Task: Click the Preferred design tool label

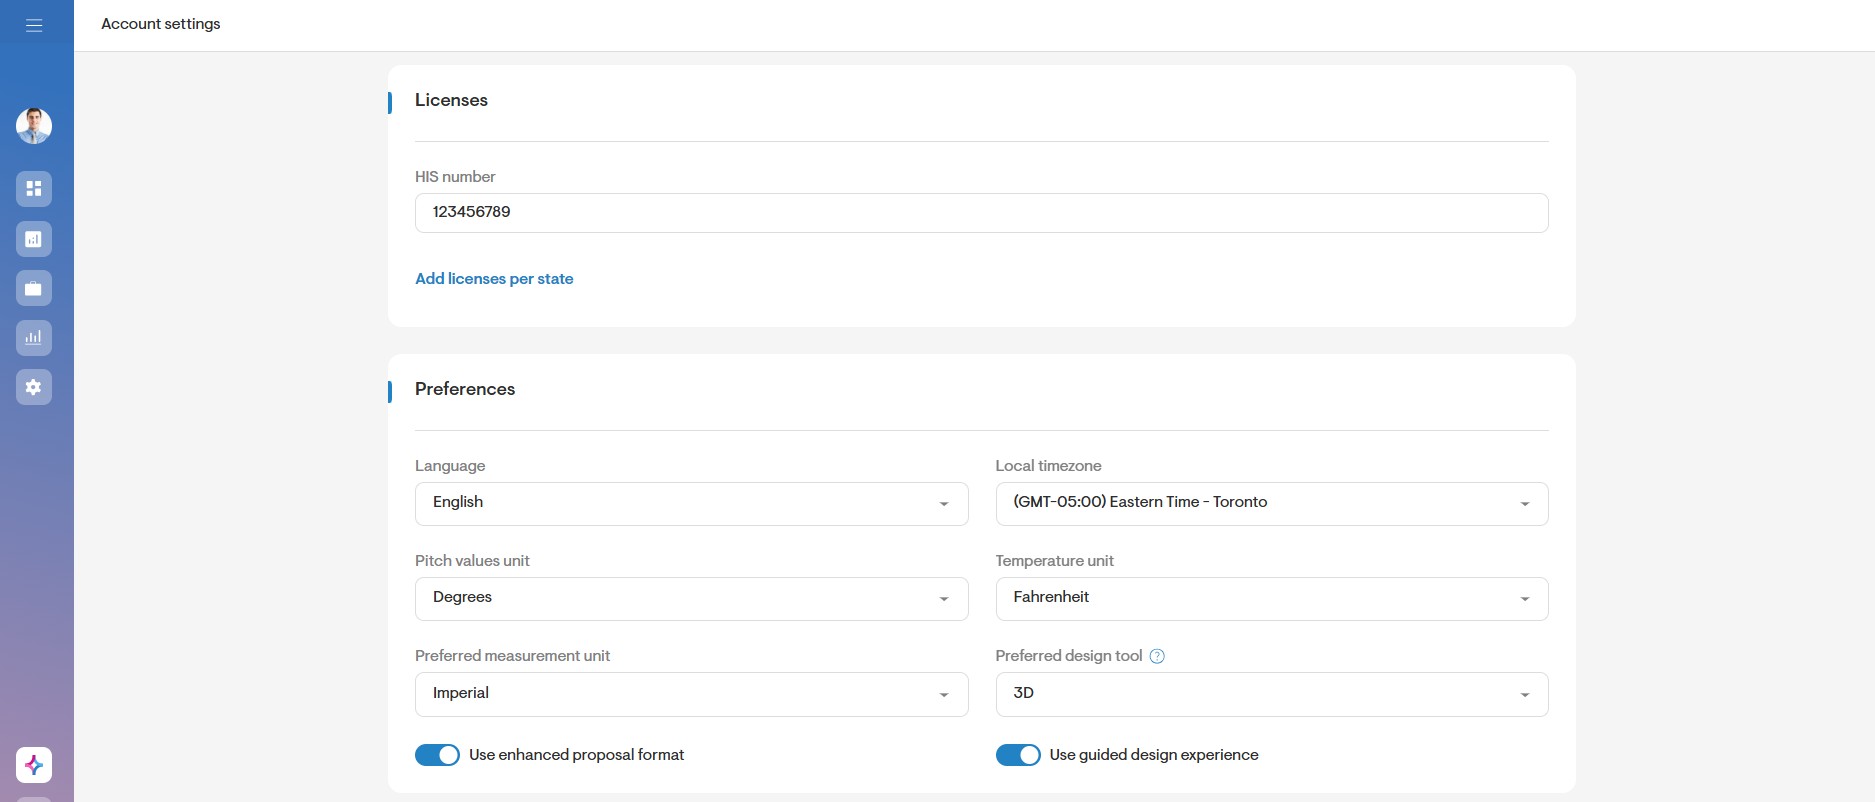Action: click(1068, 656)
